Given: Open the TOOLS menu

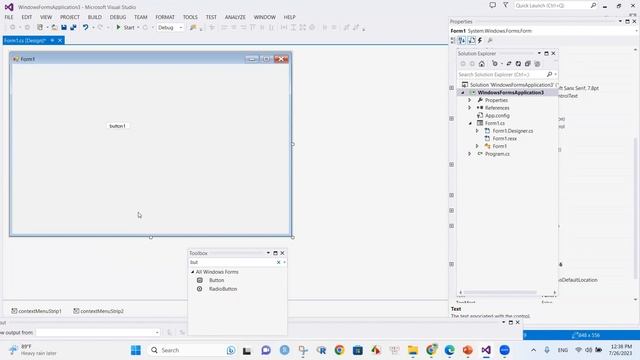Looking at the screenshot, I should tap(190, 17).
